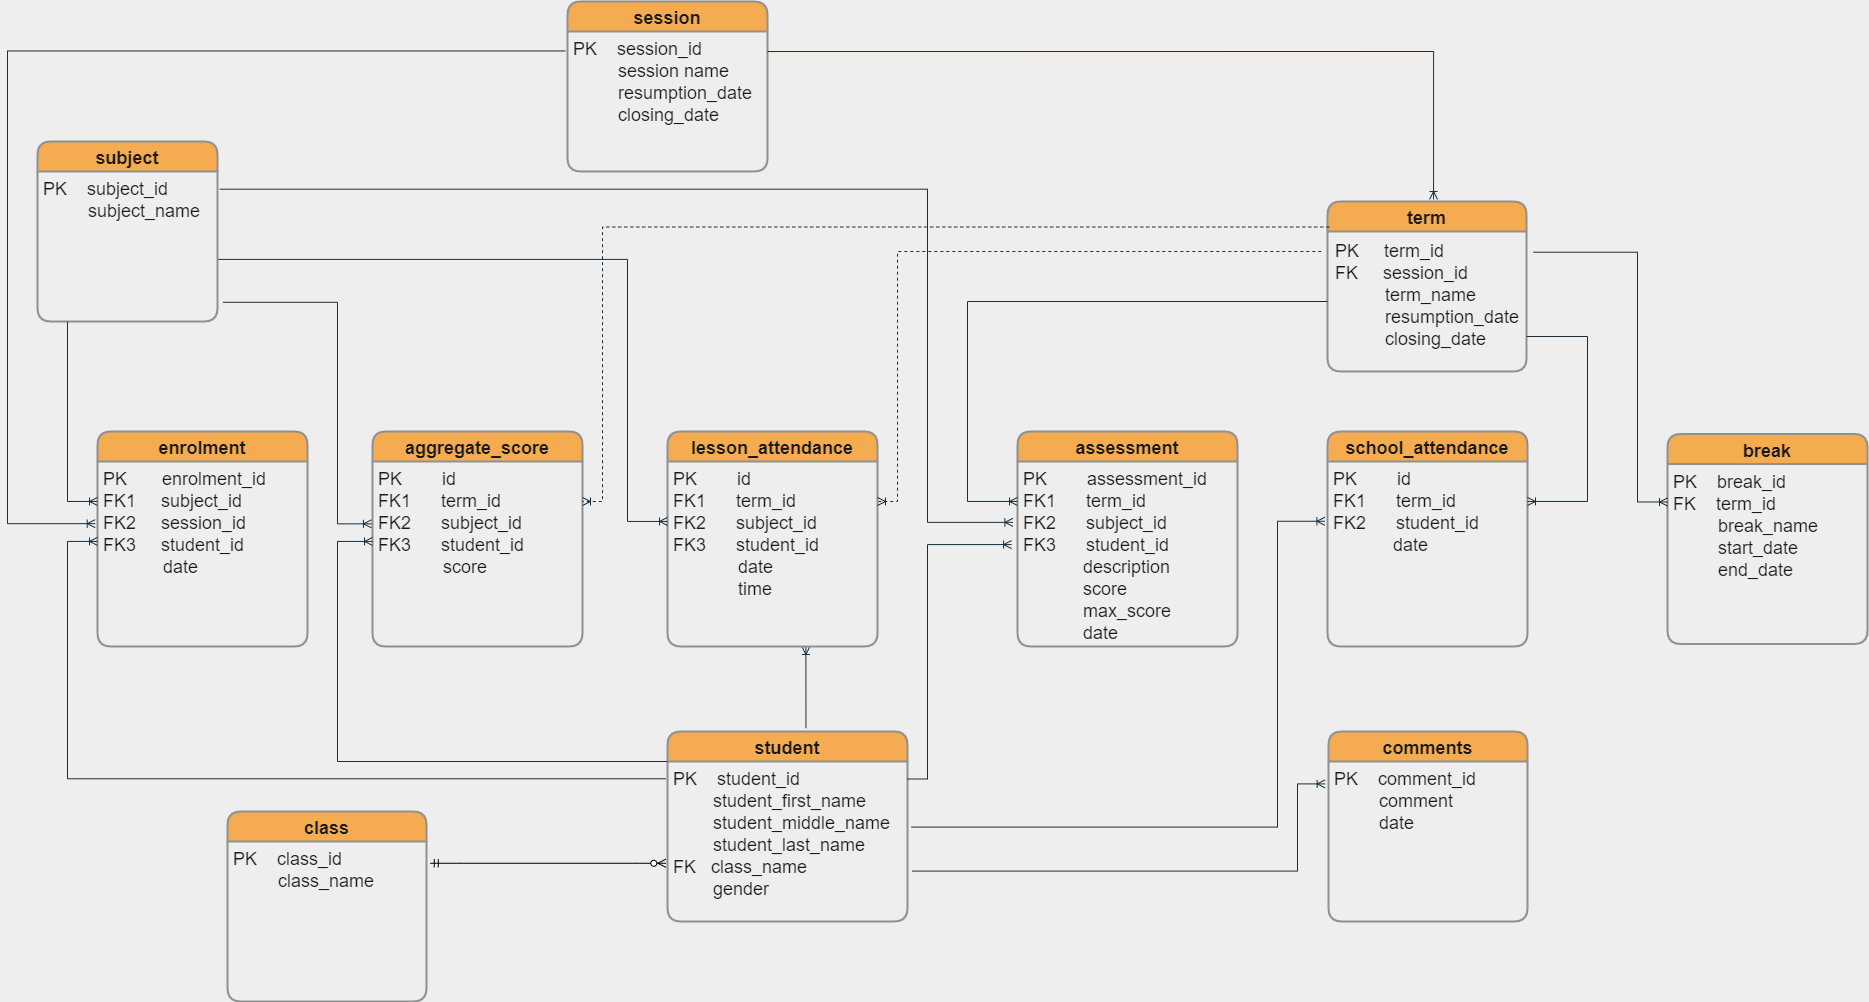Screen dimensions: 1869x1002
Task: Select term_id in school_attendance table
Action: click(1426, 501)
